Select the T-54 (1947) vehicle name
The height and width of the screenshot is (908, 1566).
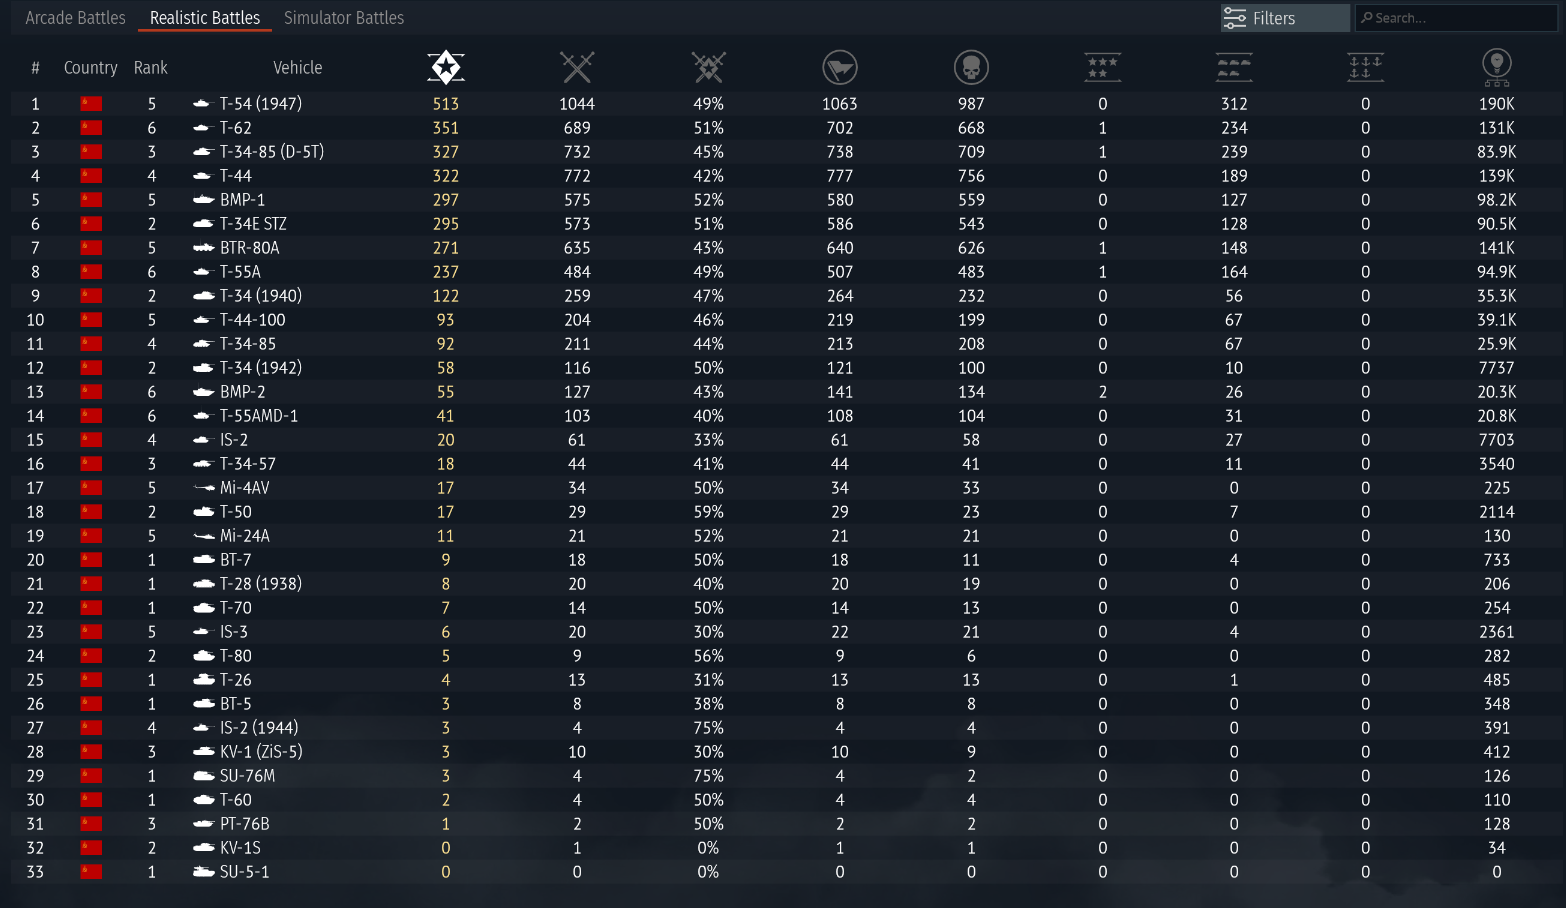coord(261,104)
